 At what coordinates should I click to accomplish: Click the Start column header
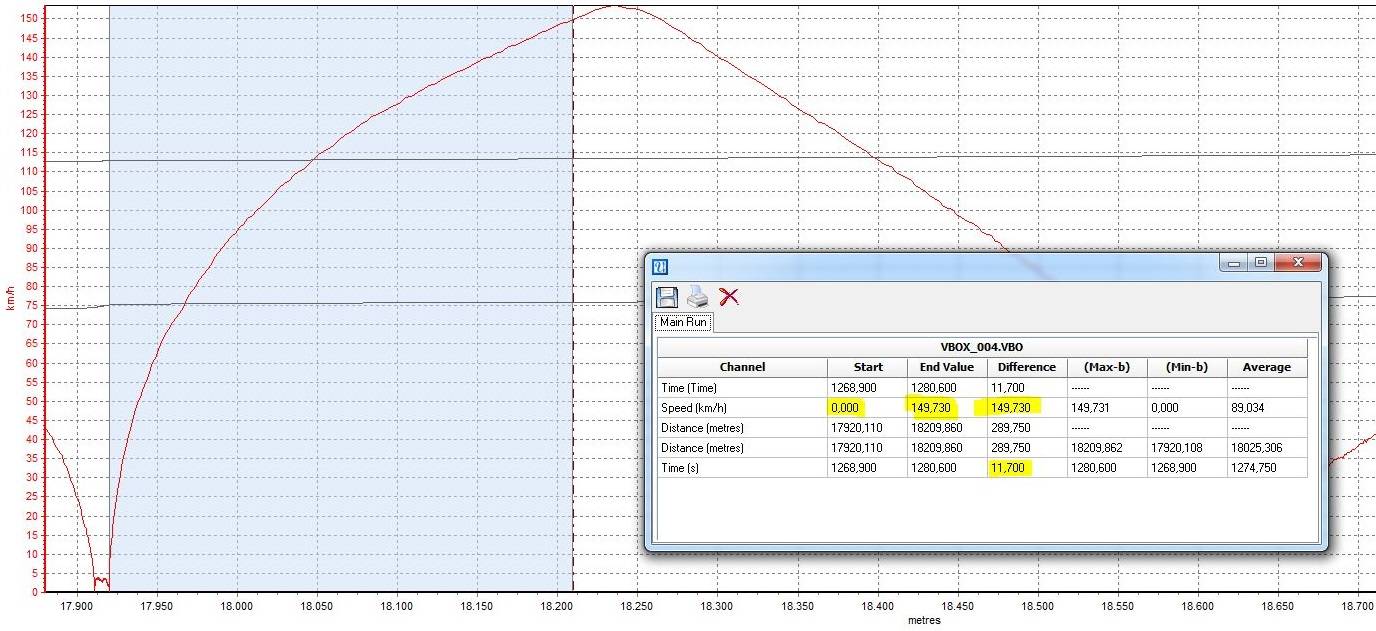pyautogui.click(x=867, y=367)
